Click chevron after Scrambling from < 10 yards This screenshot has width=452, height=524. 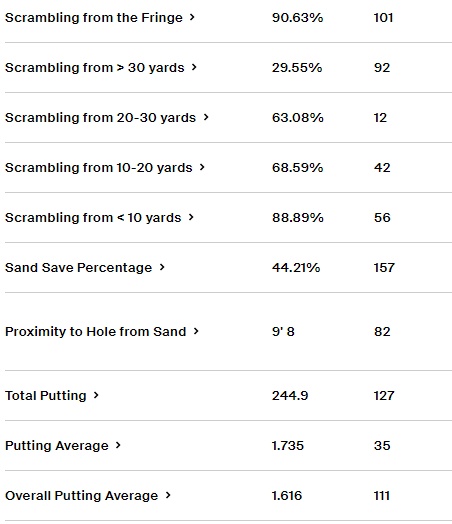coord(191,217)
